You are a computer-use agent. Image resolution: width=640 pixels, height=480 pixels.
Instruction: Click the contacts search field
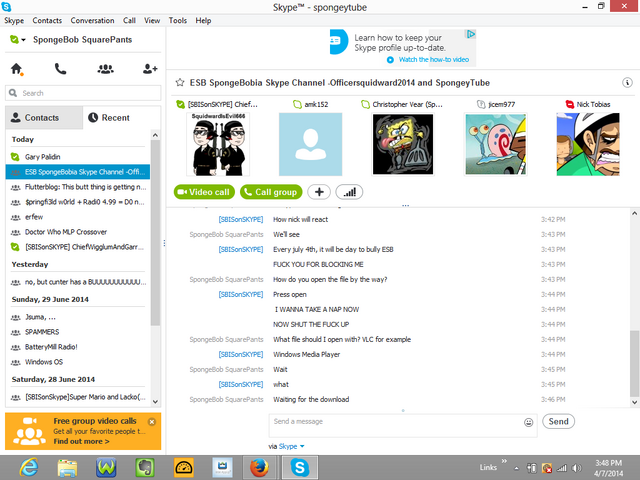pyautogui.click(x=83, y=93)
